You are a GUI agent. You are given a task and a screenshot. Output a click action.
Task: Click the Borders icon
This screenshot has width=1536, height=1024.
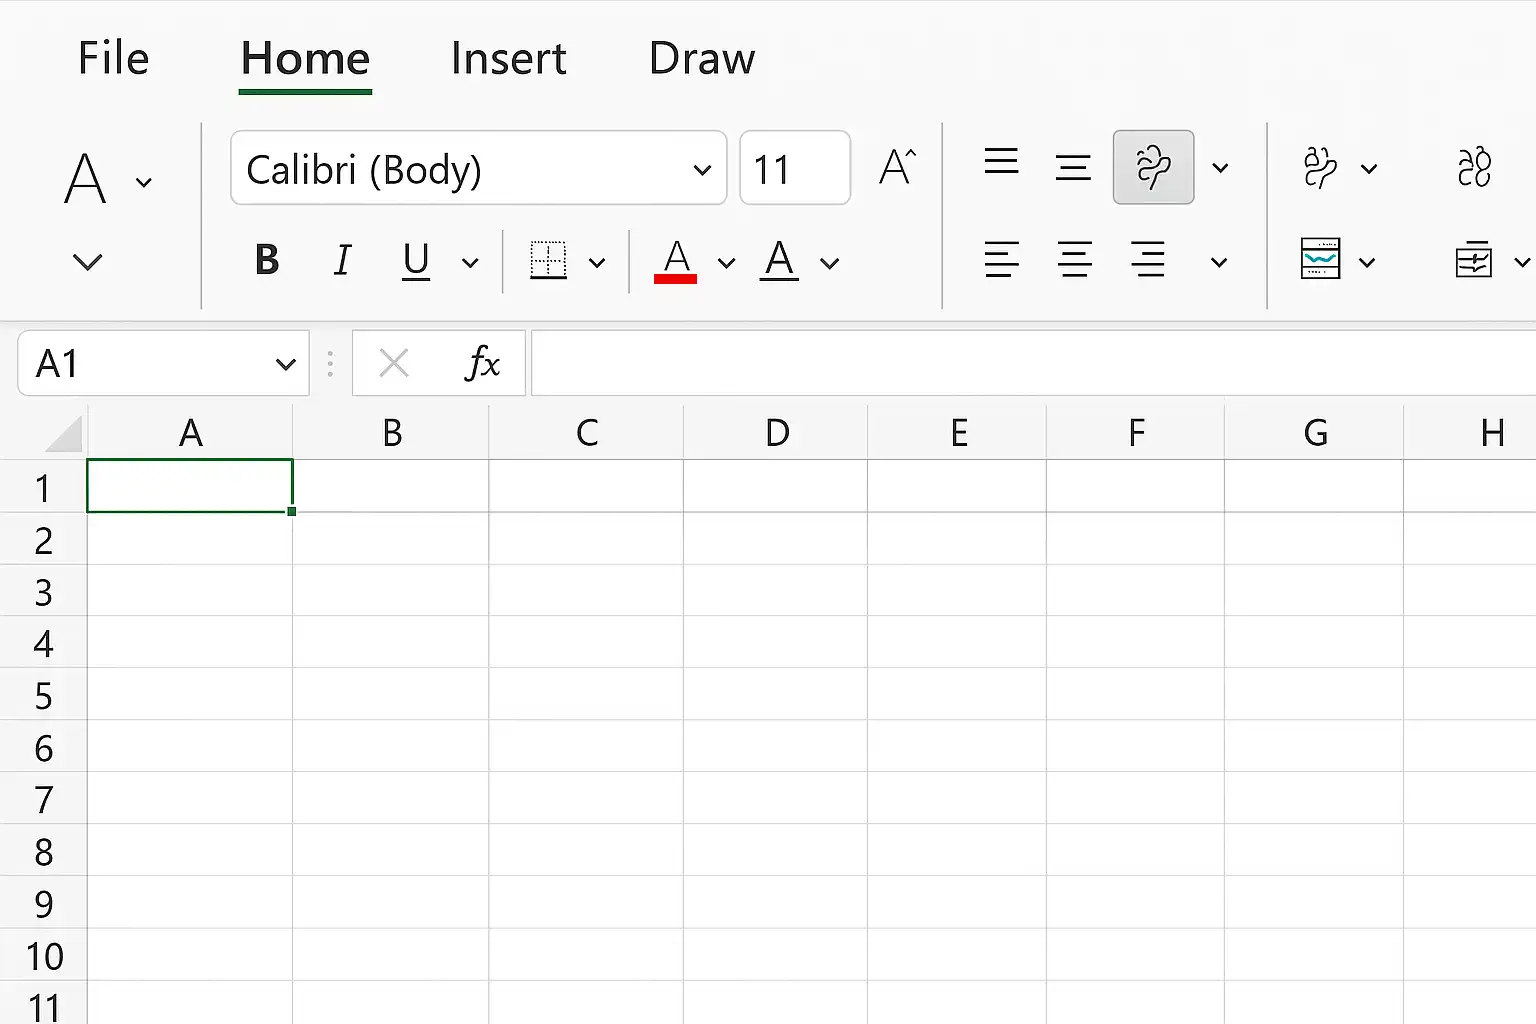pyautogui.click(x=548, y=261)
